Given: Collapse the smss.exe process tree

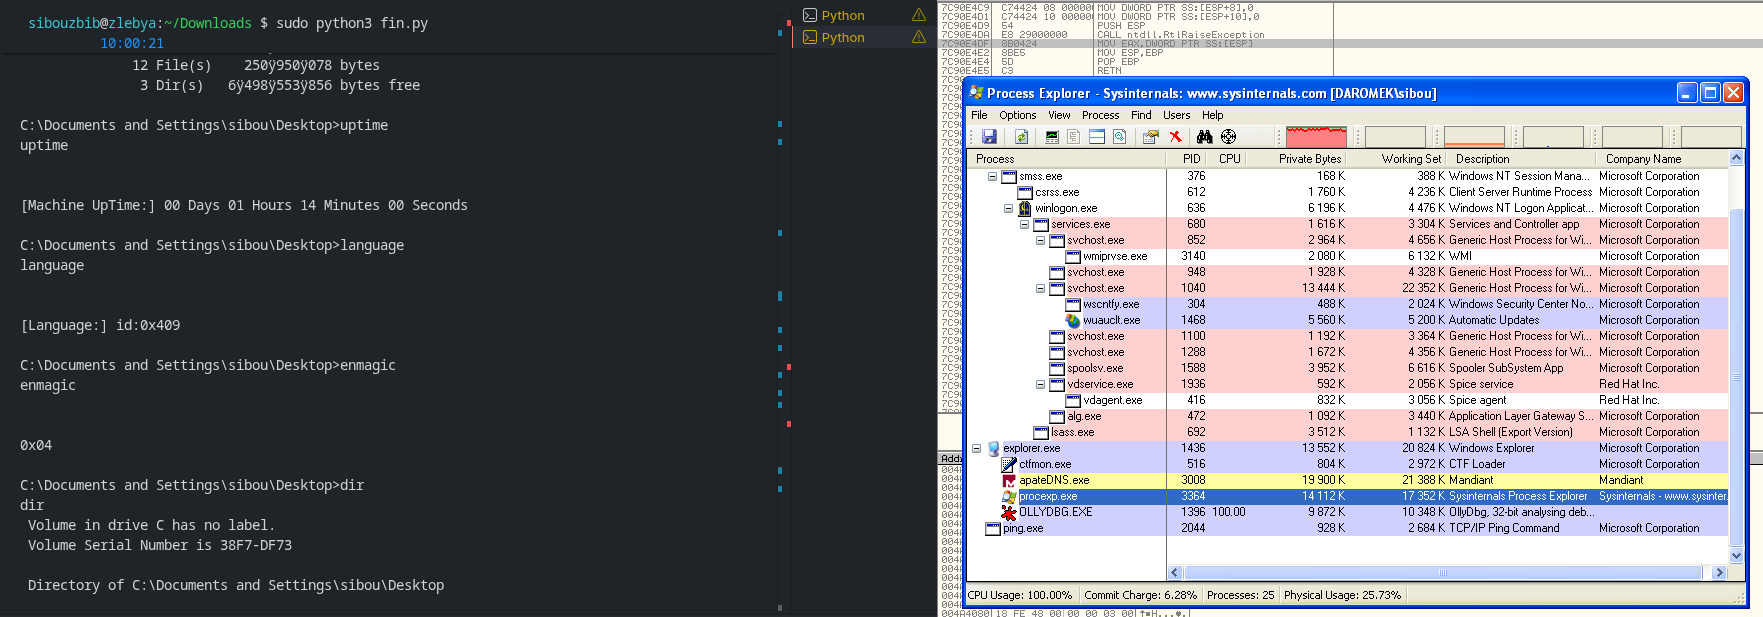Looking at the screenshot, I should 992,177.
